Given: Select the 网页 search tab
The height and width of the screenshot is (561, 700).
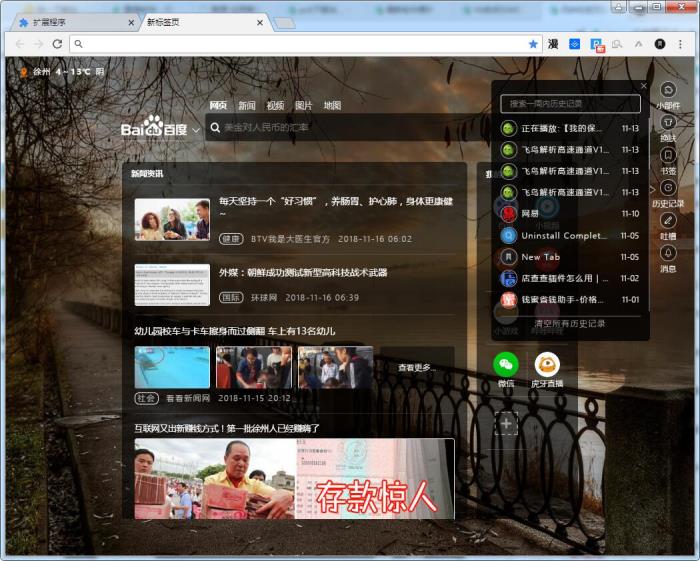Looking at the screenshot, I should (x=218, y=105).
